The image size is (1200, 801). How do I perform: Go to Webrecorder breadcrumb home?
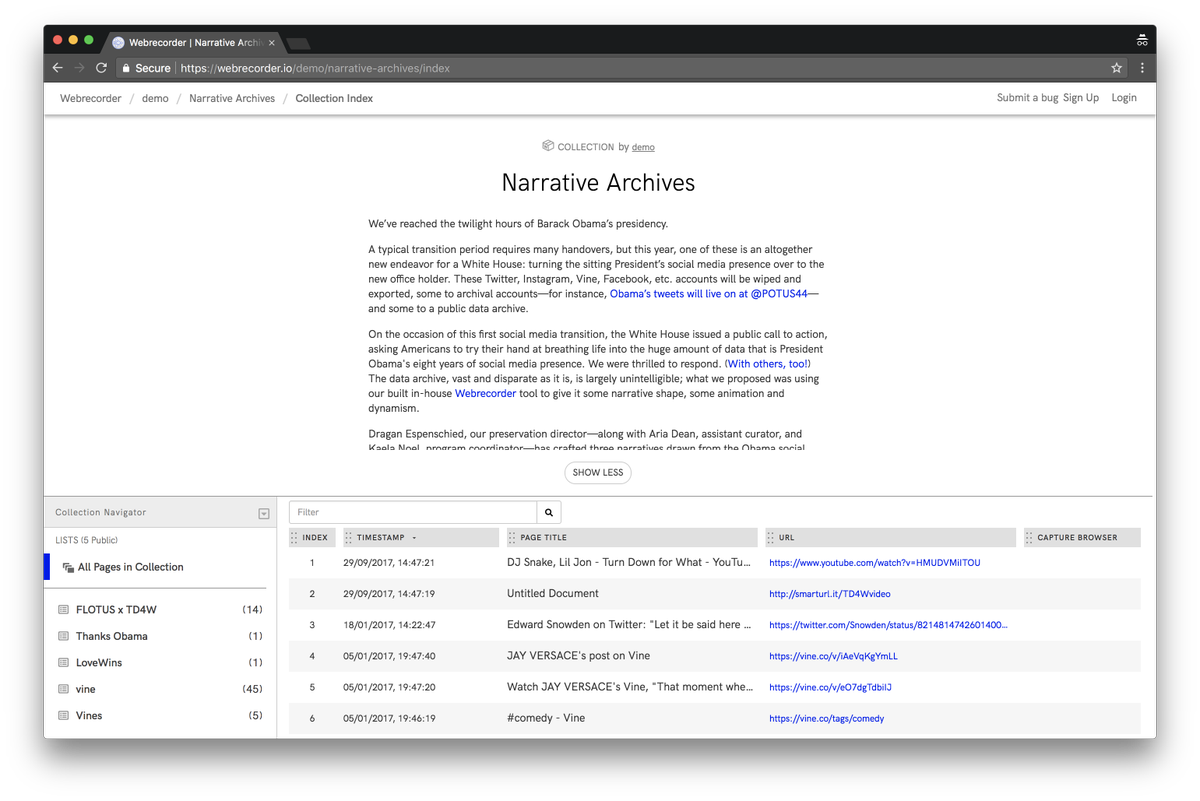91,98
